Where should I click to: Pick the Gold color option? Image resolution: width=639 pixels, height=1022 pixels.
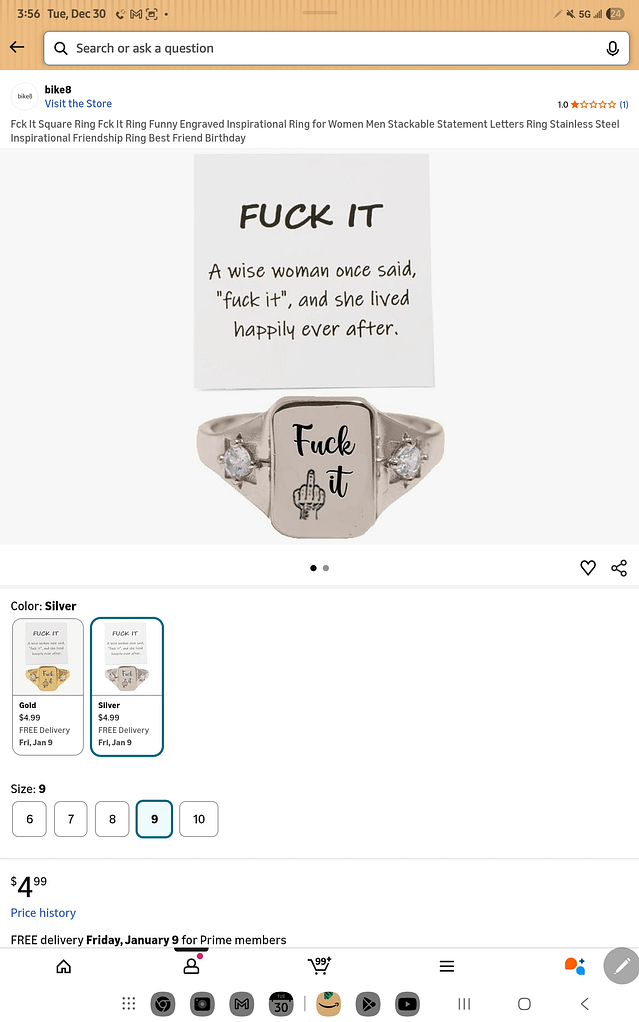48,687
